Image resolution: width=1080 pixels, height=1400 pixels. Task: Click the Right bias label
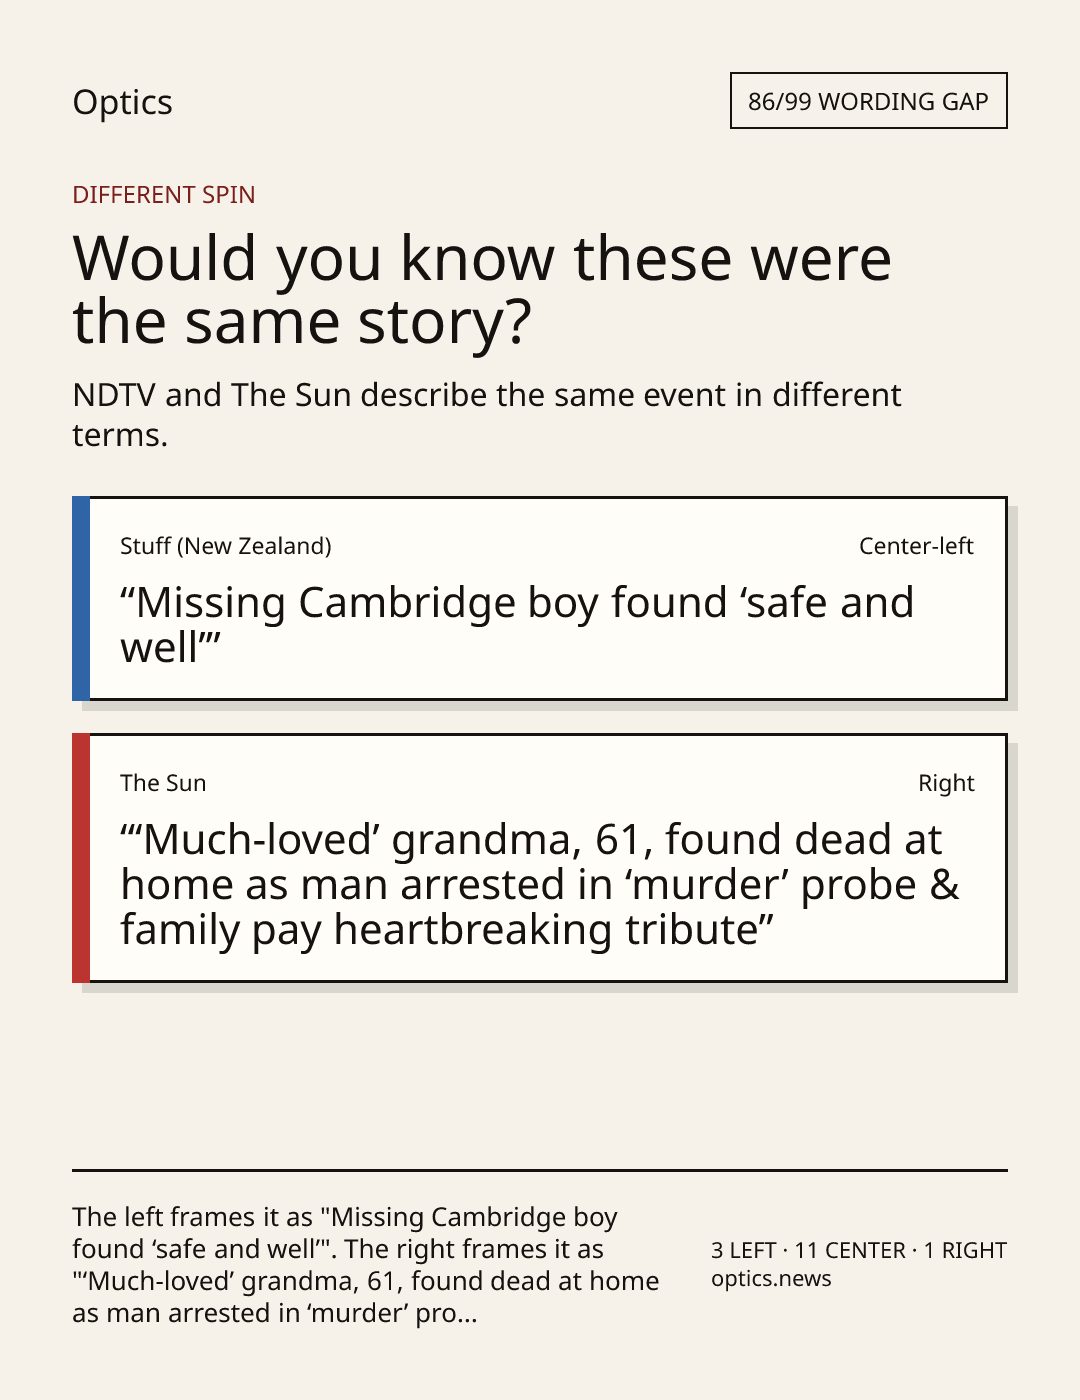[x=946, y=783]
